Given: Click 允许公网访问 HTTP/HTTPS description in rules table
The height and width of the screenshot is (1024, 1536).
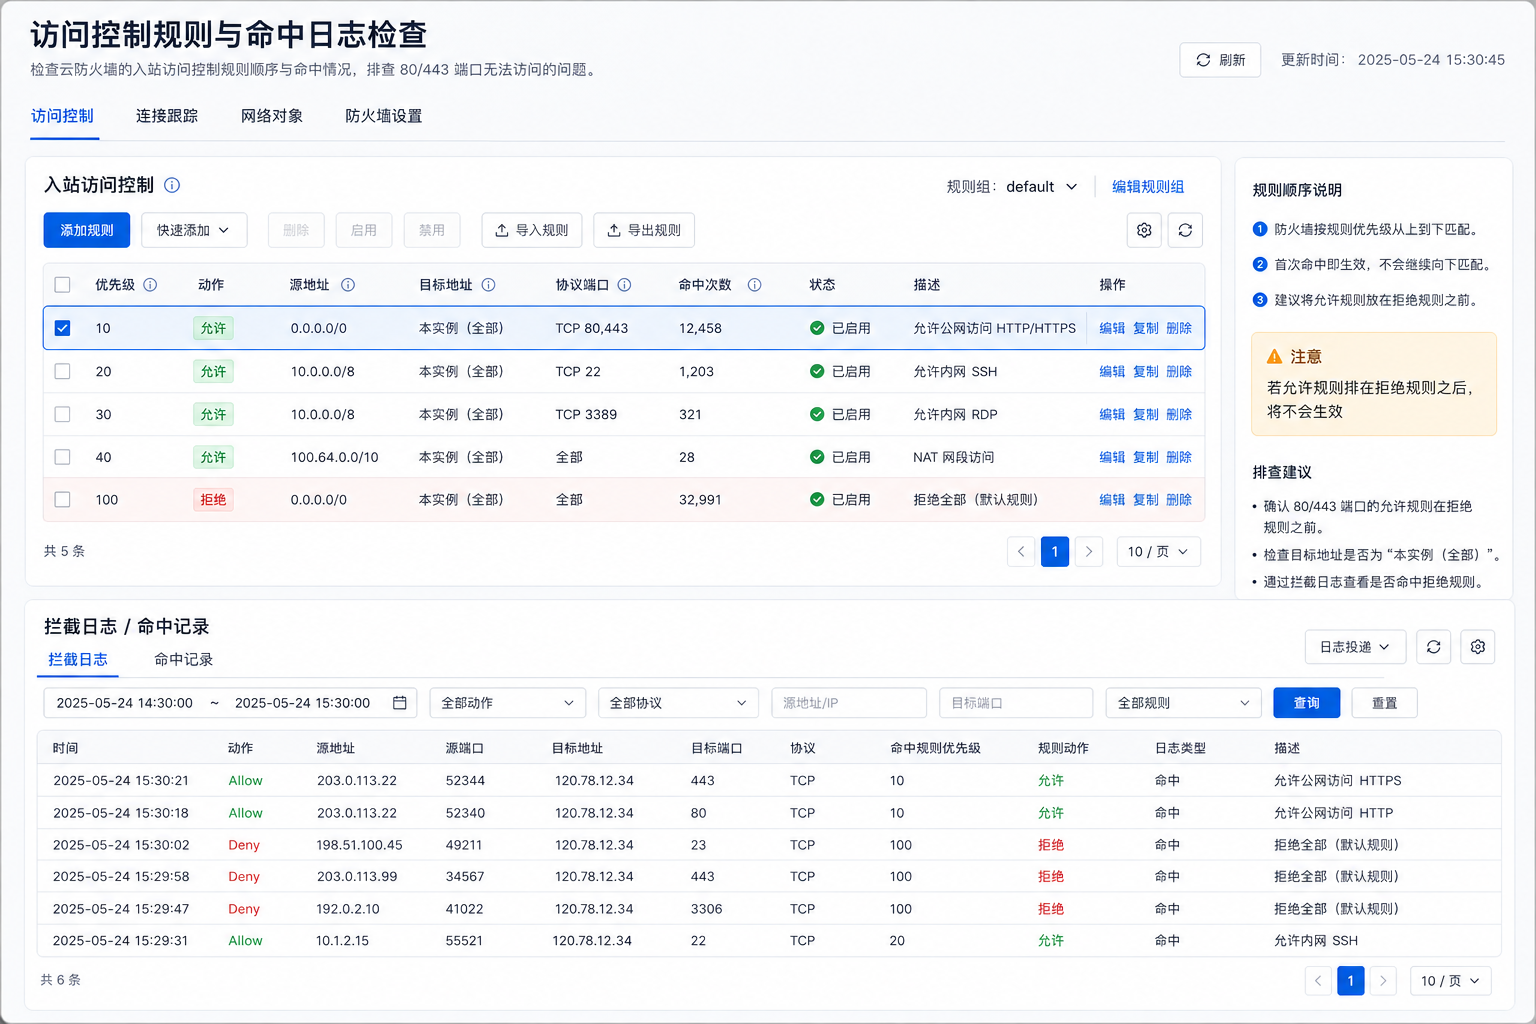Looking at the screenshot, I should pyautogui.click(x=995, y=328).
